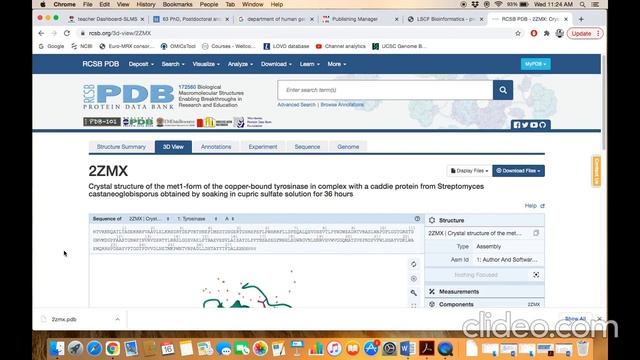
Task: Open the Display Files dropdown
Action: point(469,171)
